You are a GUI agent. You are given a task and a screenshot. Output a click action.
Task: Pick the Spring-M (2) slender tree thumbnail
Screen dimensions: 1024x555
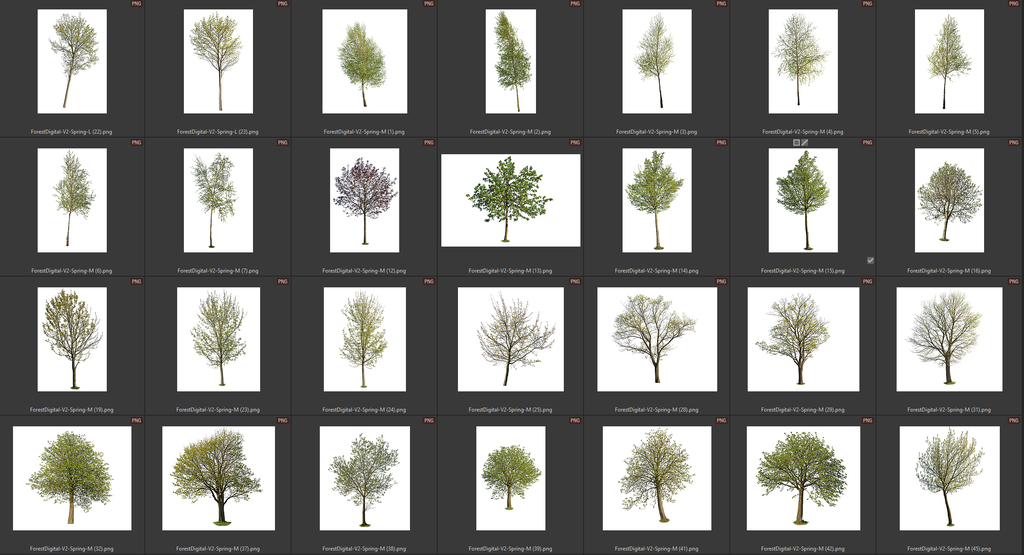click(x=510, y=61)
